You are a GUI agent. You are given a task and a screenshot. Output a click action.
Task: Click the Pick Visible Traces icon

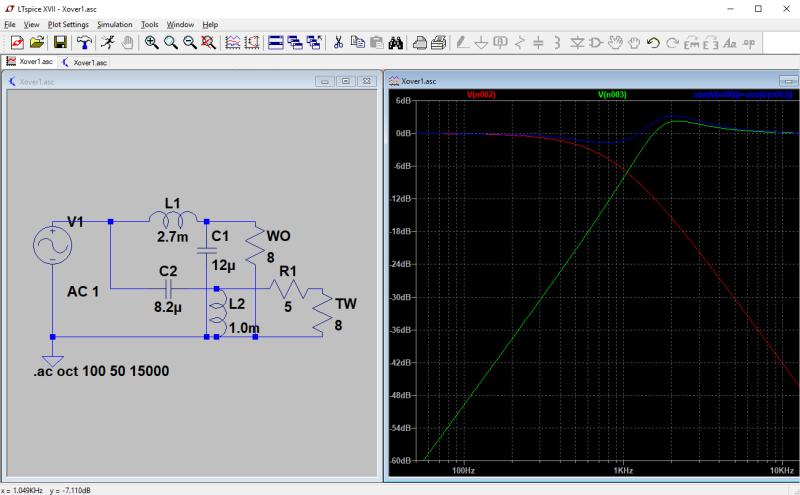[x=233, y=42]
